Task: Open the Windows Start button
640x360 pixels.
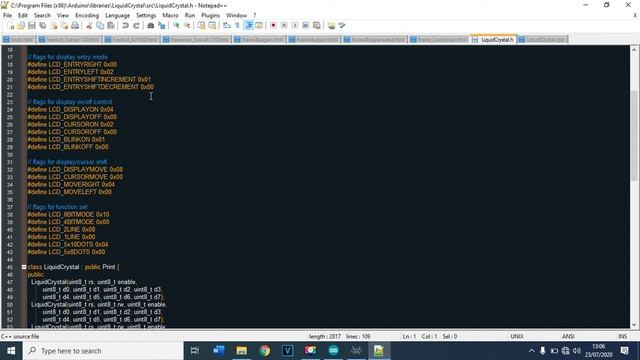Action: (11, 351)
